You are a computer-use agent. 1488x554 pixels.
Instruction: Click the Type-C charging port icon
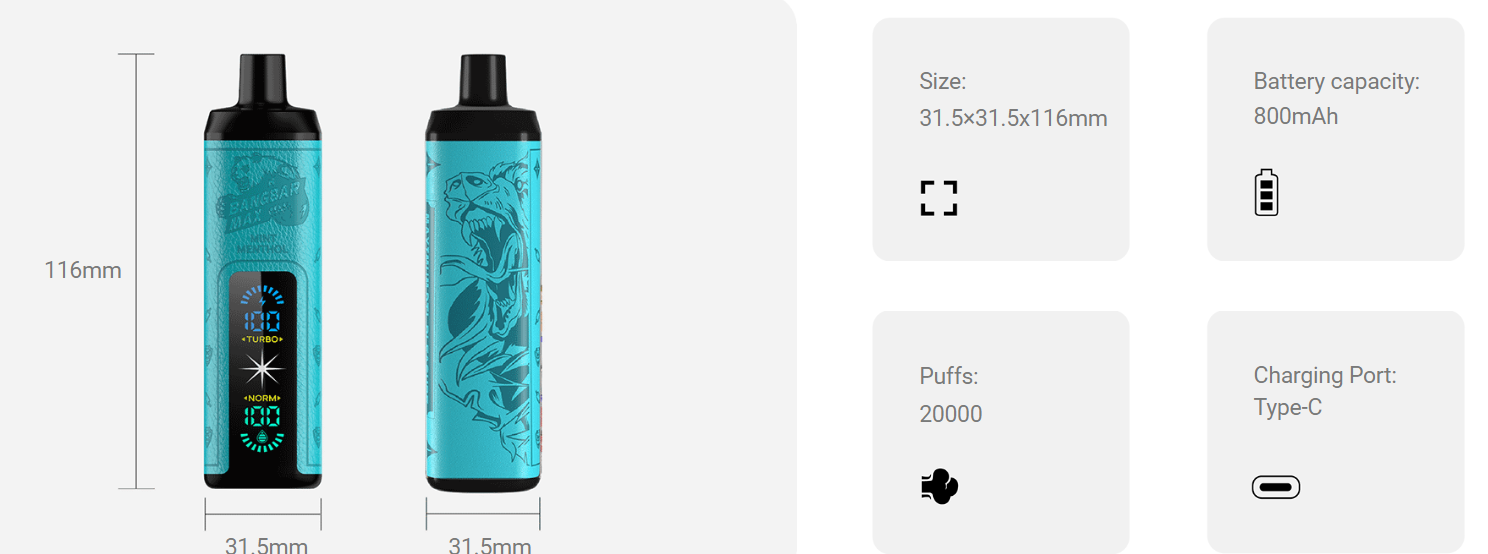point(1276,487)
